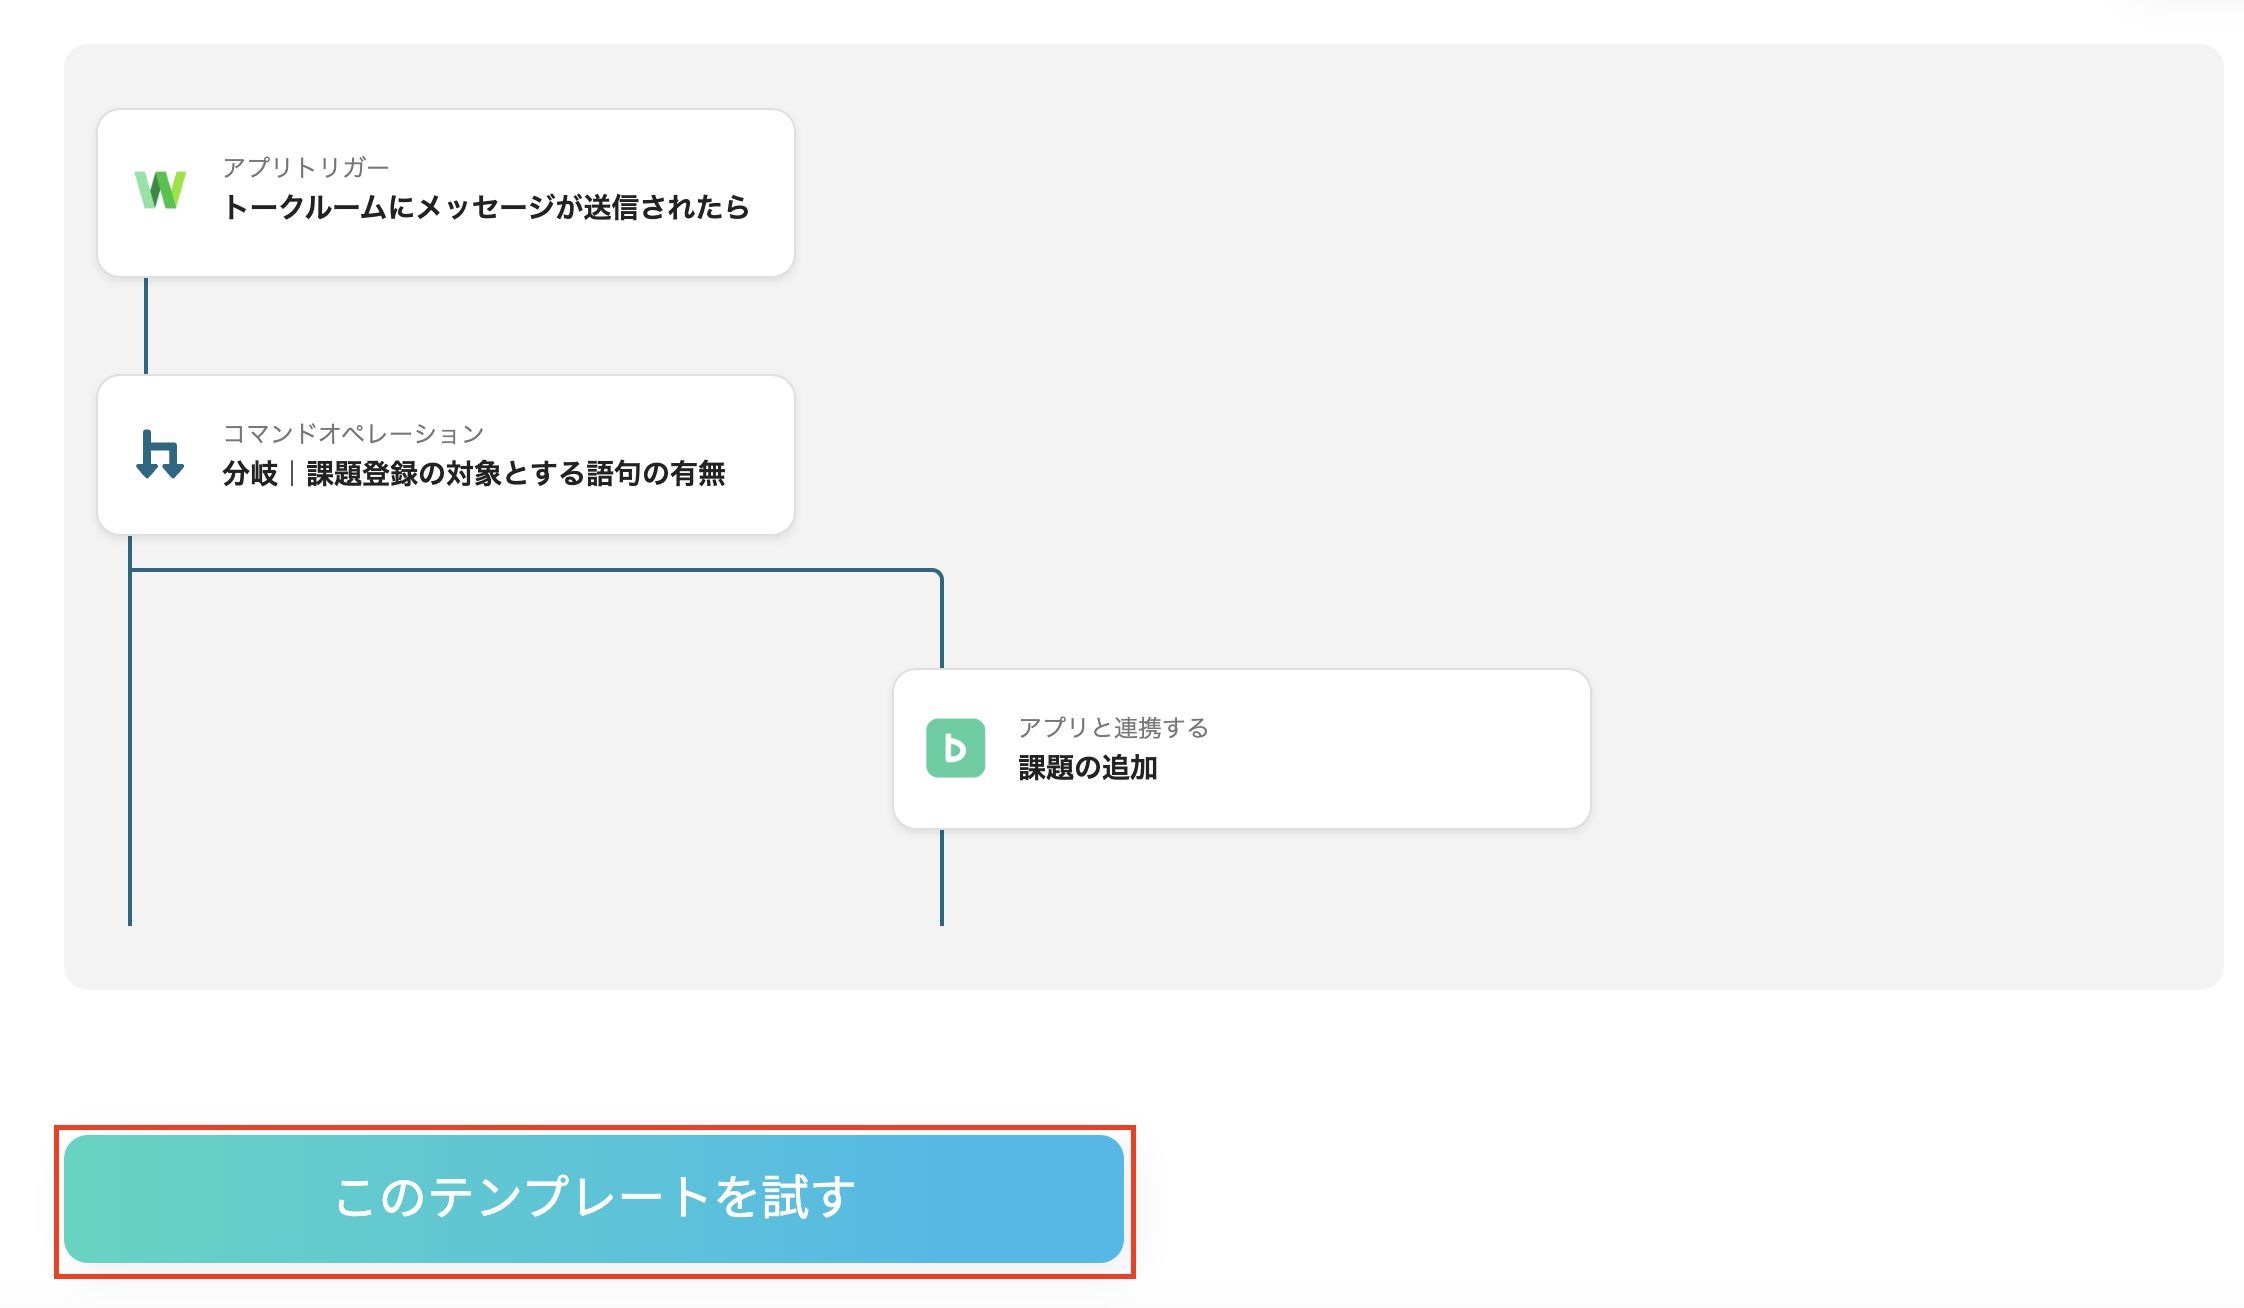2244x1308 pixels.
Task: Open the 課題の追加 step
Action: [x=1088, y=768]
